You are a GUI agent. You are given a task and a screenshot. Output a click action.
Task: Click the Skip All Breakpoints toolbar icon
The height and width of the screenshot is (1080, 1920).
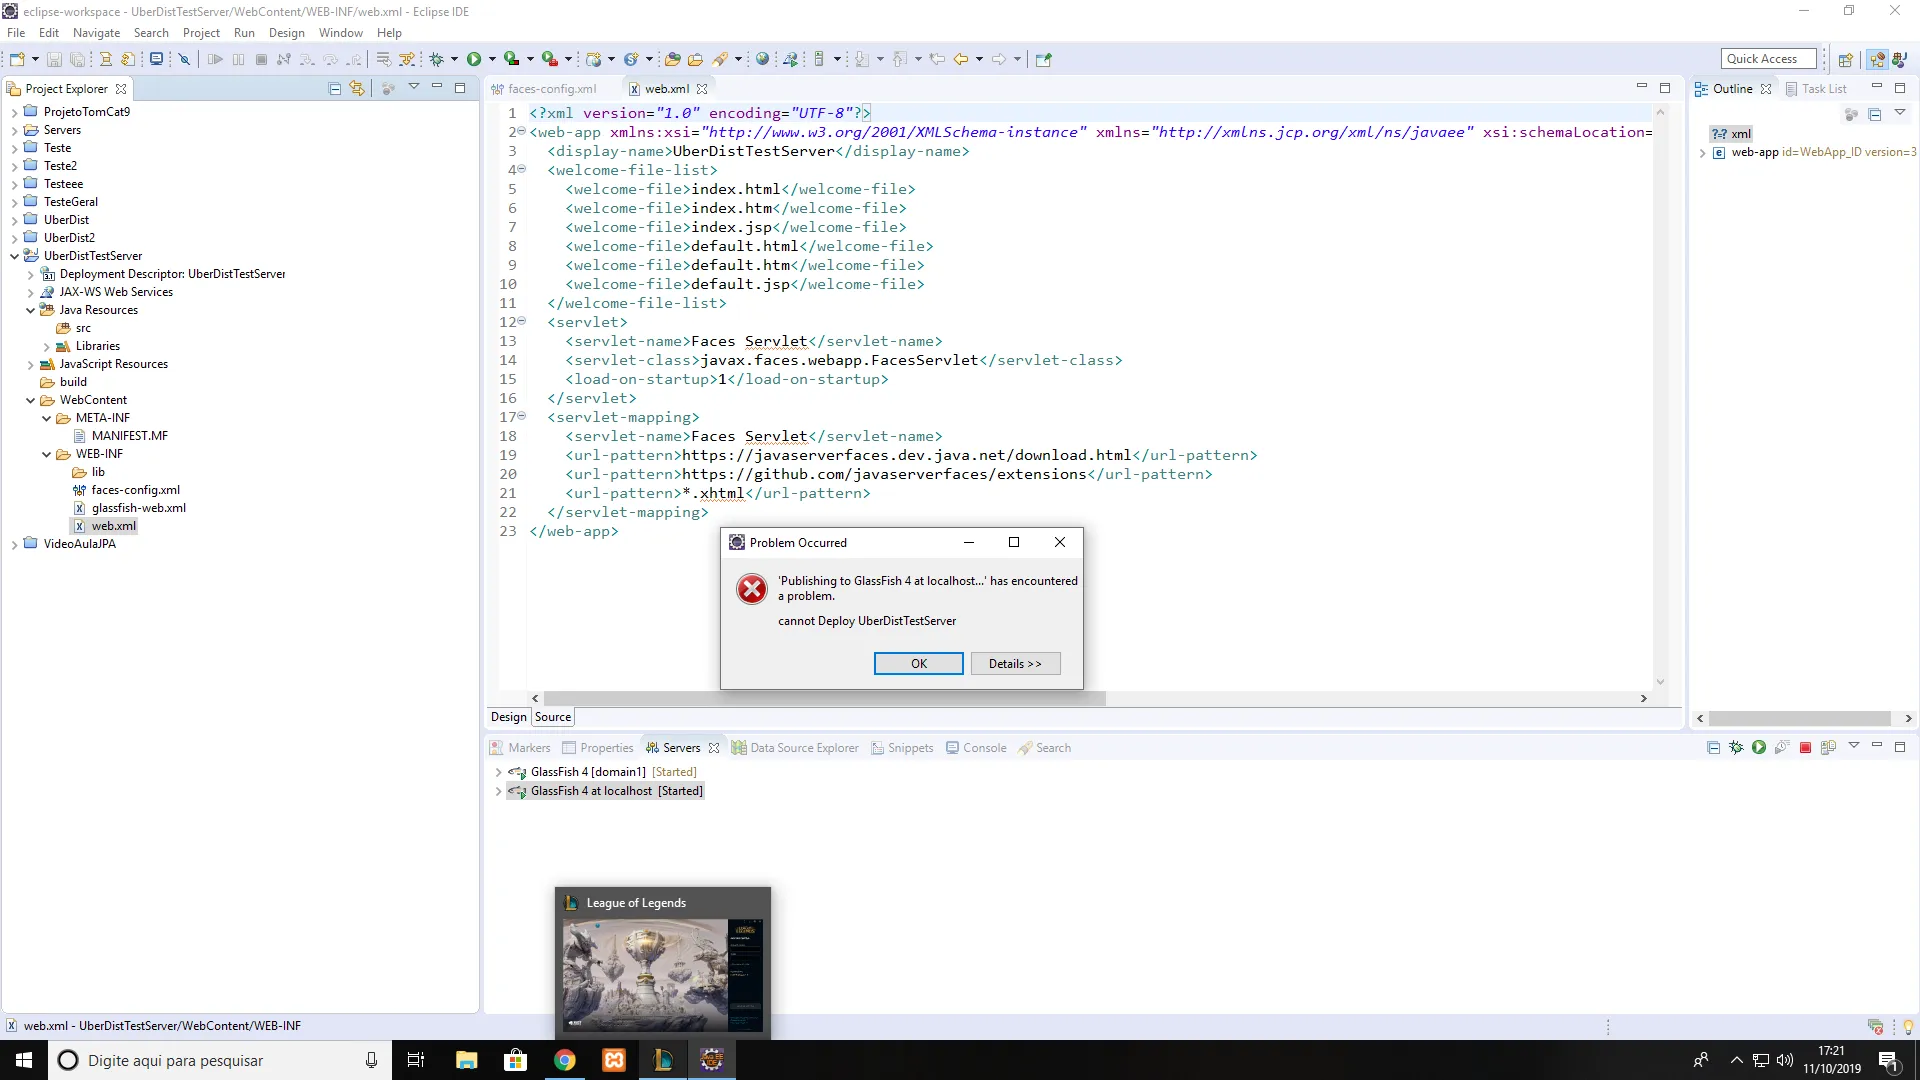click(x=184, y=59)
